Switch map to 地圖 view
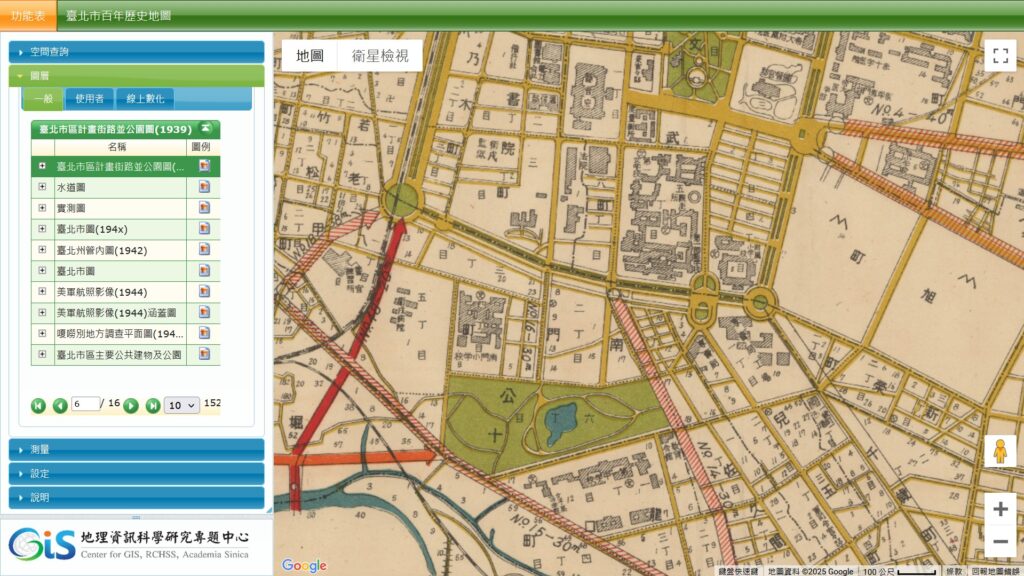1024x576 pixels. point(310,56)
